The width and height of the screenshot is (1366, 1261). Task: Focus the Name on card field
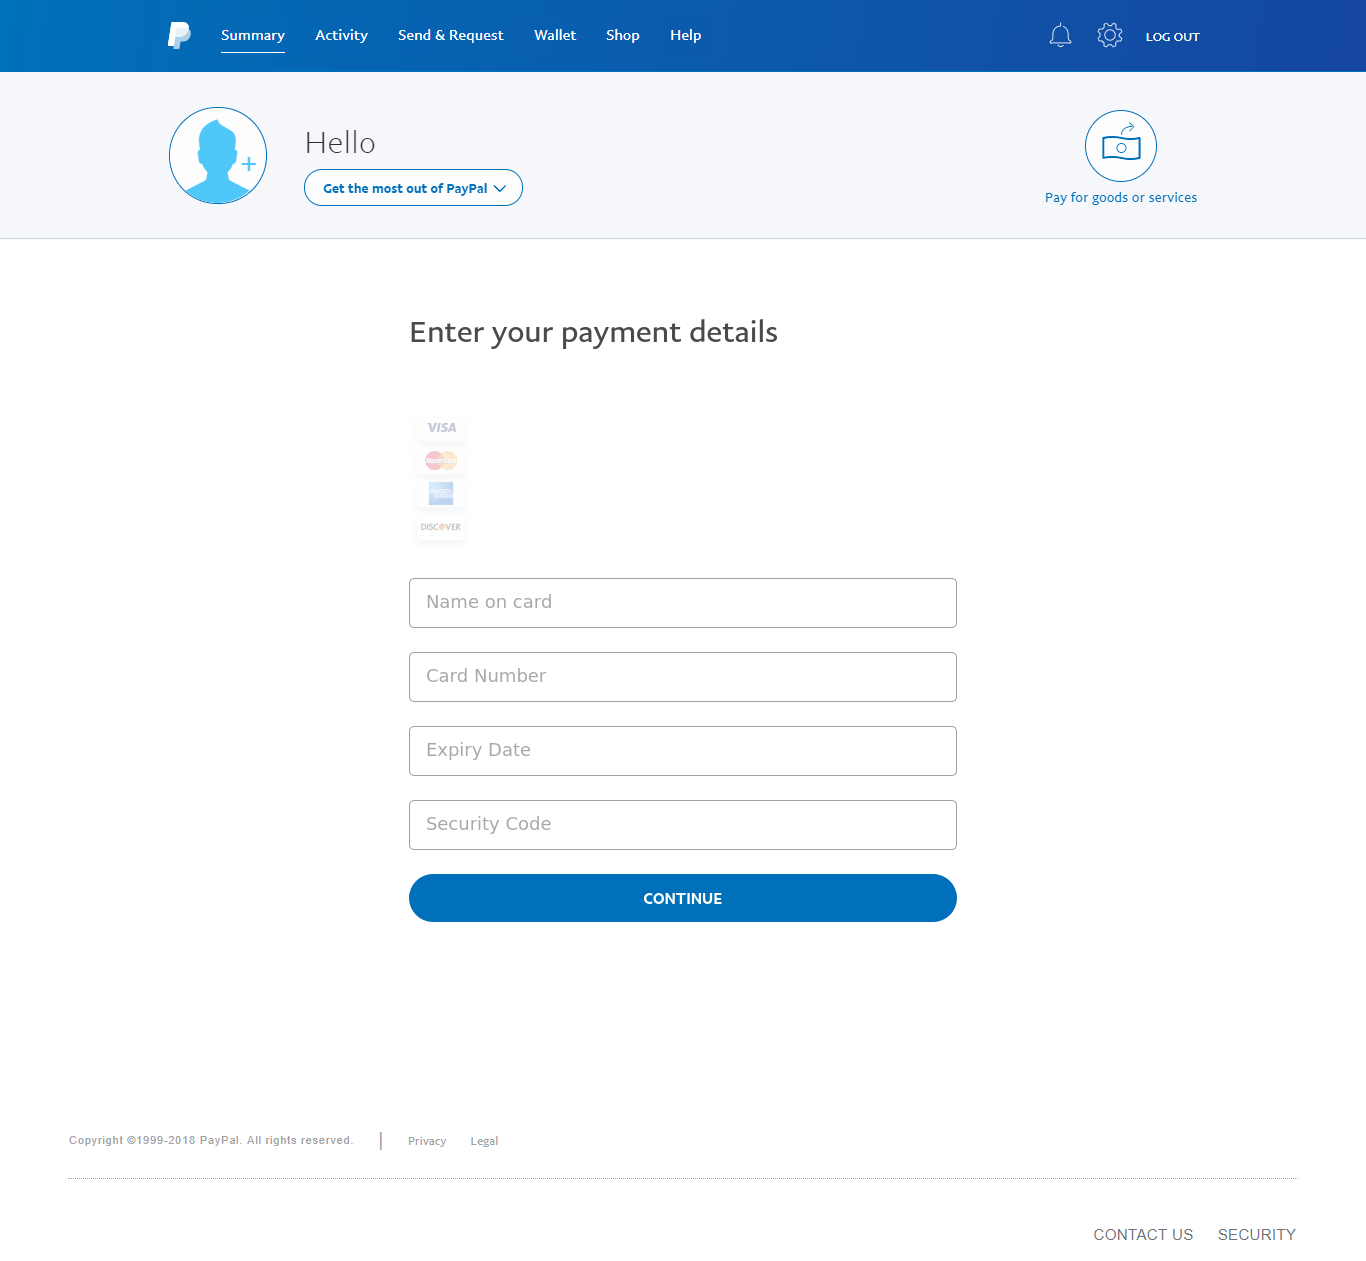coord(683,603)
